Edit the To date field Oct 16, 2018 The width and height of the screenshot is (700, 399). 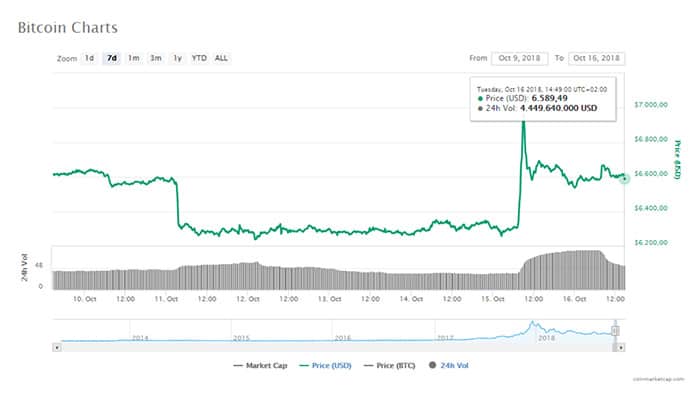[x=596, y=58]
